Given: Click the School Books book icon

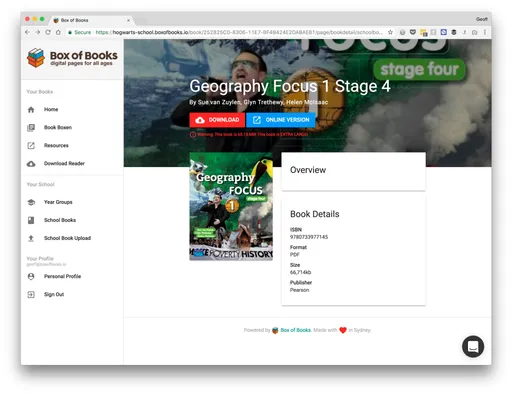Looking at the screenshot, I should pyautogui.click(x=31, y=220).
